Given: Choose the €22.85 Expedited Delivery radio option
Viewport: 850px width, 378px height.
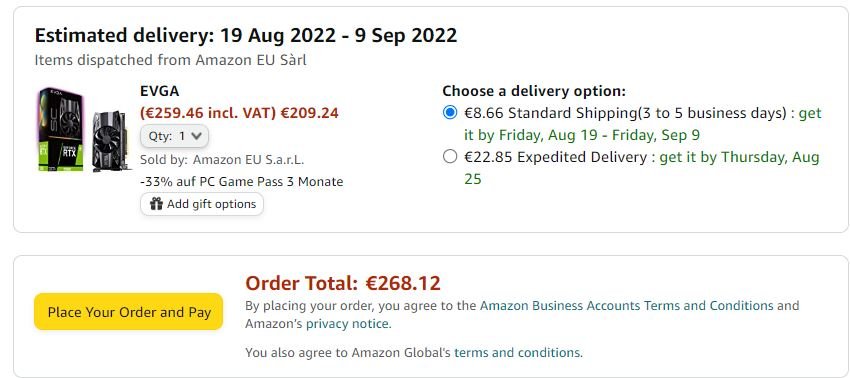Looking at the screenshot, I should click(450, 157).
